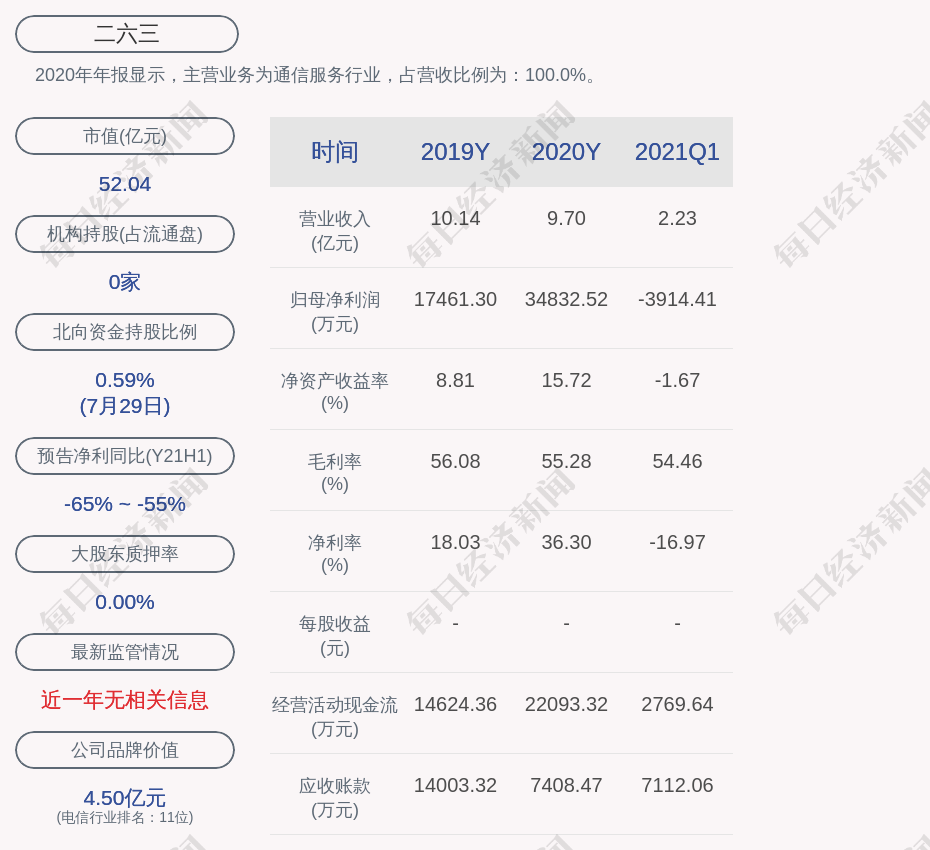The width and height of the screenshot is (930, 850).
Task: Select net profit value 34832.52
Action: click(566, 299)
